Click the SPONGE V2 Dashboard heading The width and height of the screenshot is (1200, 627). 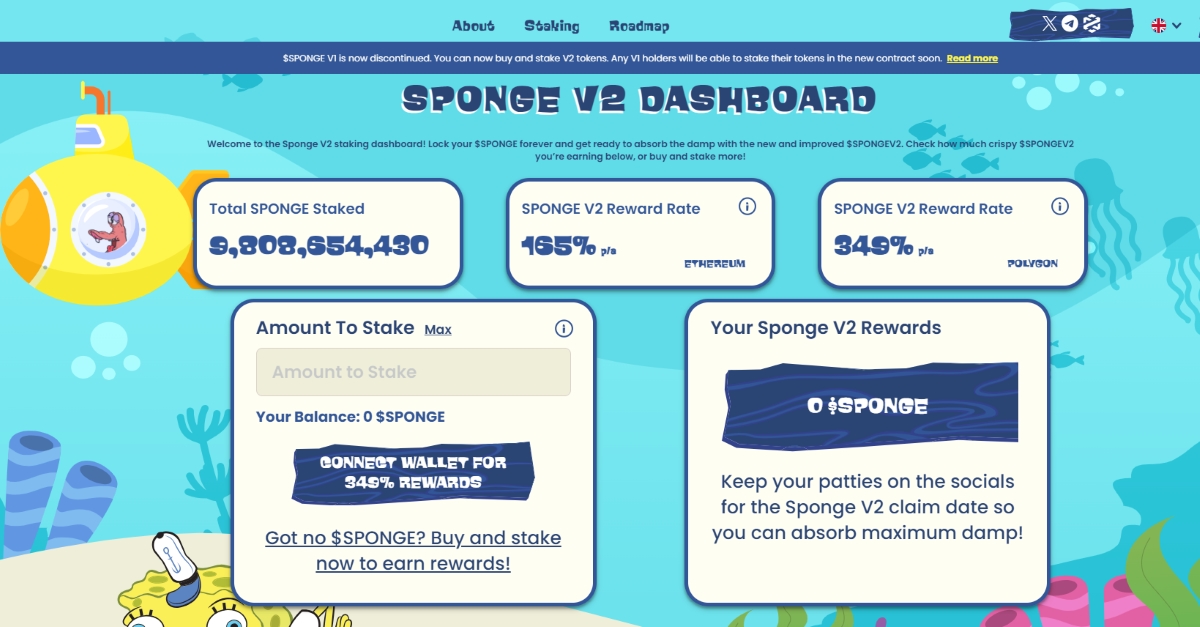coord(639,100)
